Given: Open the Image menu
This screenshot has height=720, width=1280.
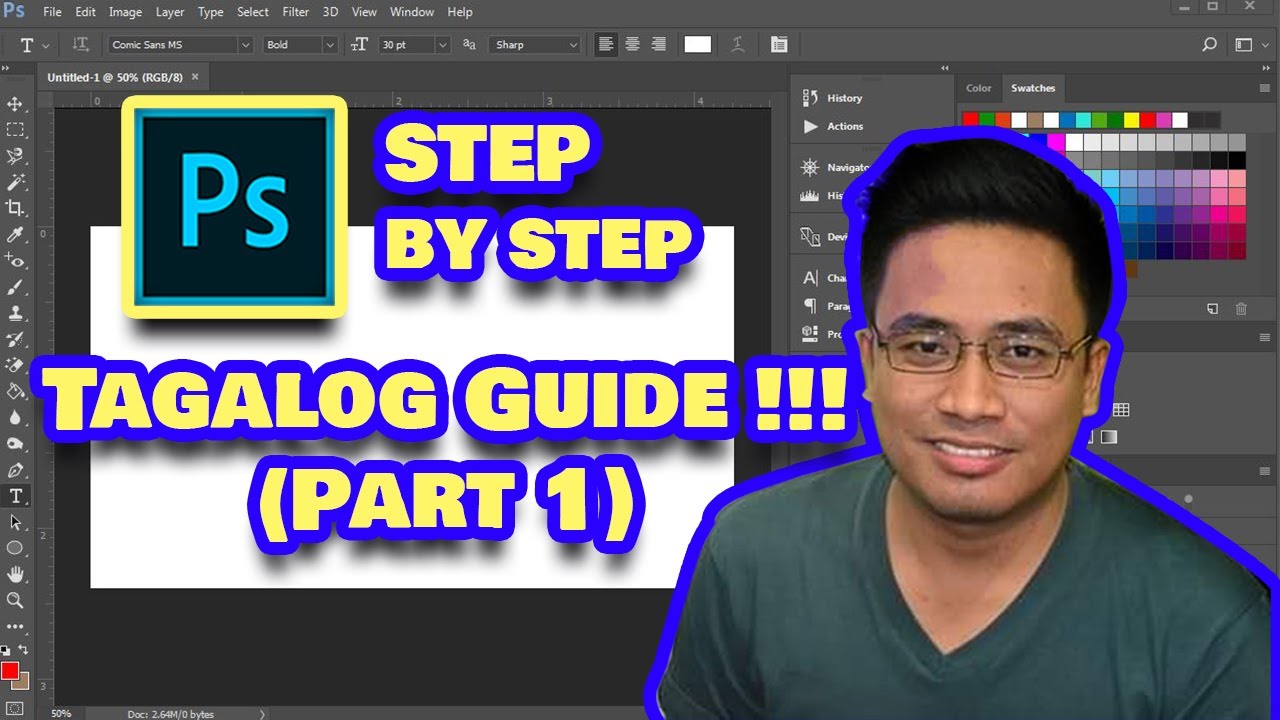Looking at the screenshot, I should (x=125, y=12).
